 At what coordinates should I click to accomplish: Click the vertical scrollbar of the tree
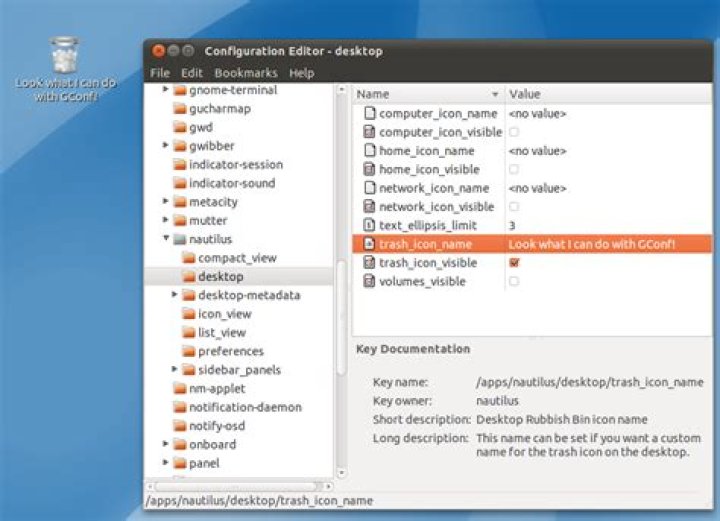[x=341, y=317]
